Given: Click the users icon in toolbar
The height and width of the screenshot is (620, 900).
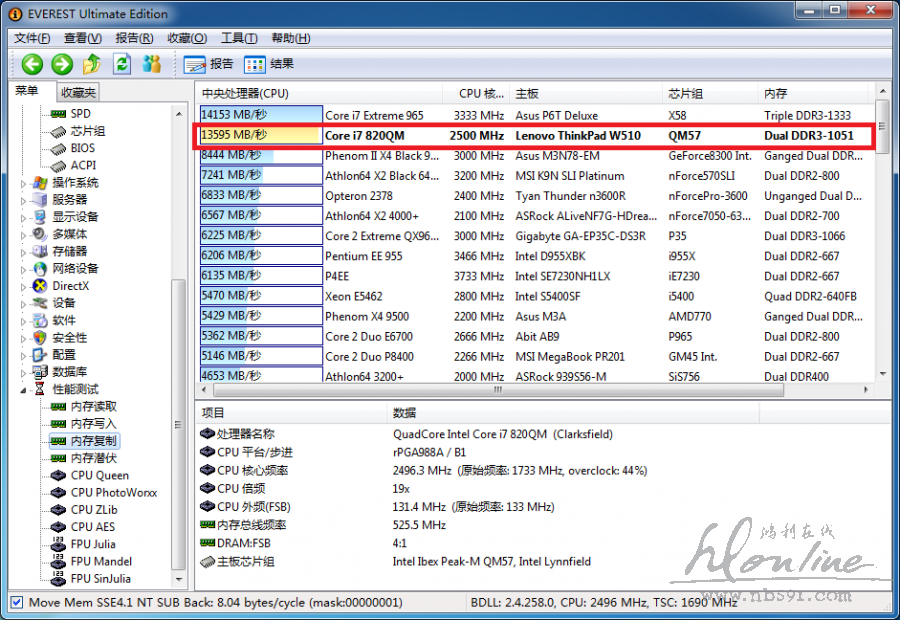Looking at the screenshot, I should 152,64.
